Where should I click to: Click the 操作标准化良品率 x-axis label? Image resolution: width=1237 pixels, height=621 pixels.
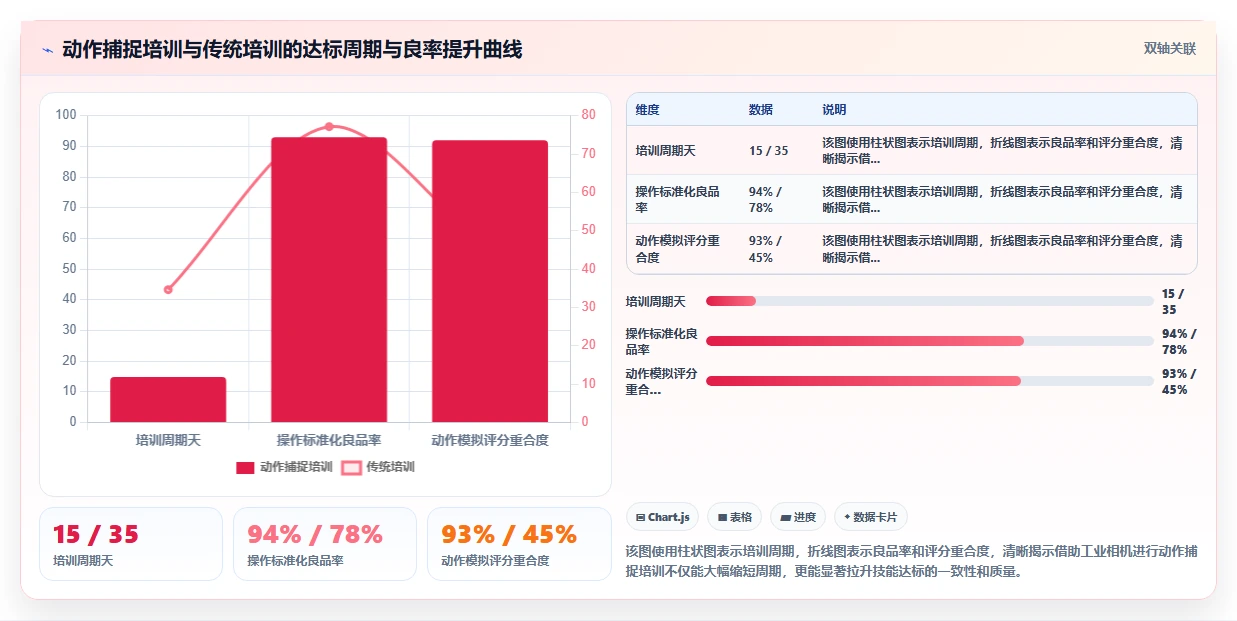(329, 439)
